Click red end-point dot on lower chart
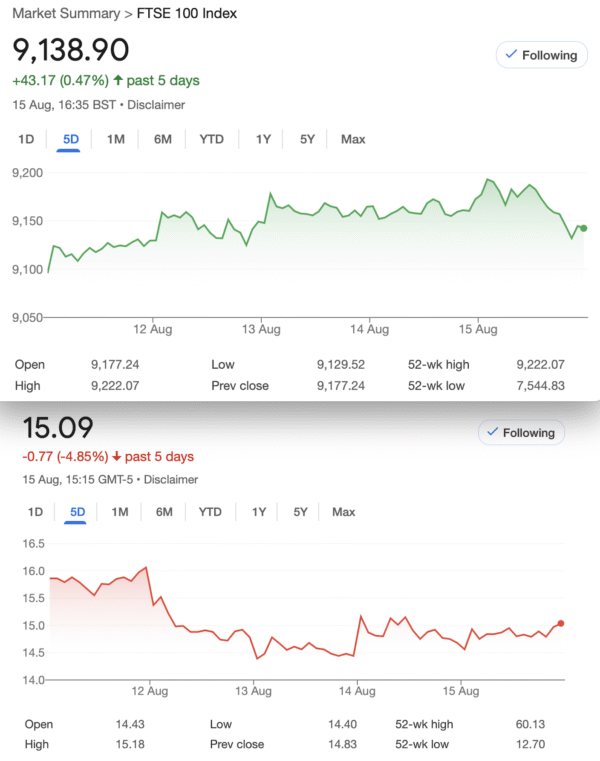The height and width of the screenshot is (761, 600). coord(561,623)
